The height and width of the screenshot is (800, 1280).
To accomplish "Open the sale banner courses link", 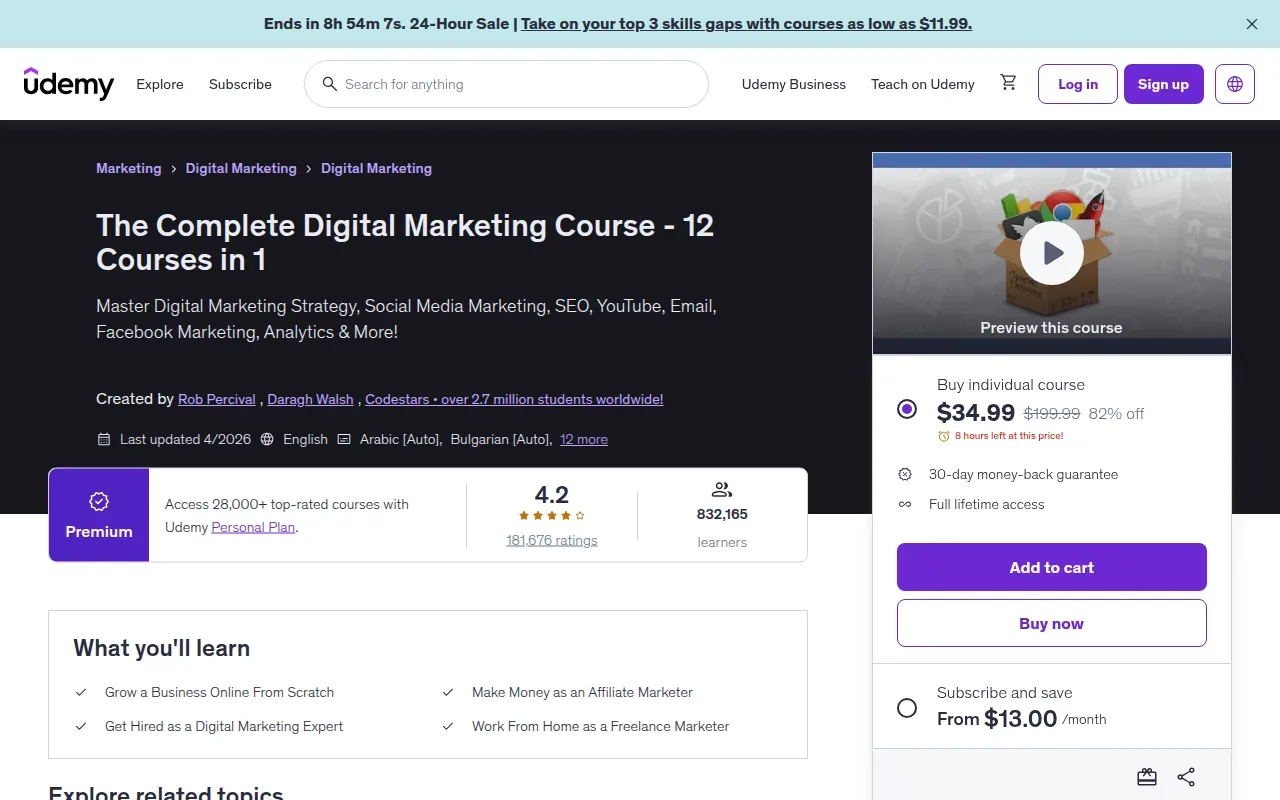I will pos(746,23).
